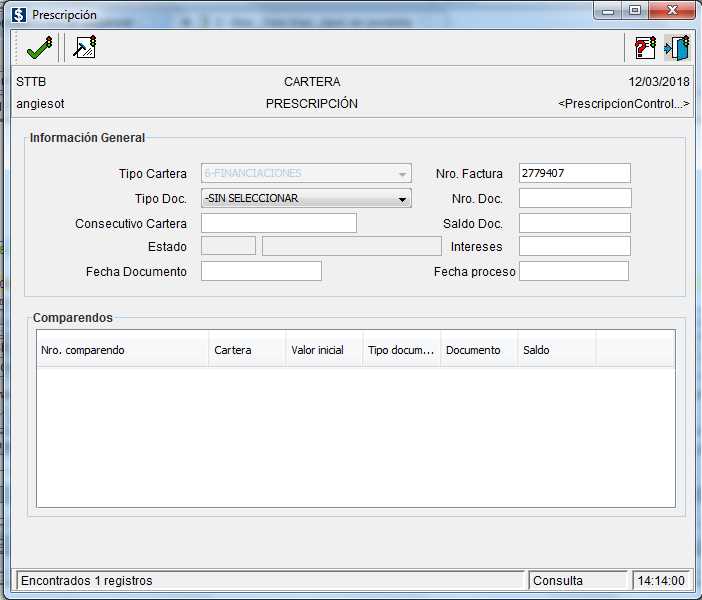Click the green checkmark accept icon

point(39,47)
